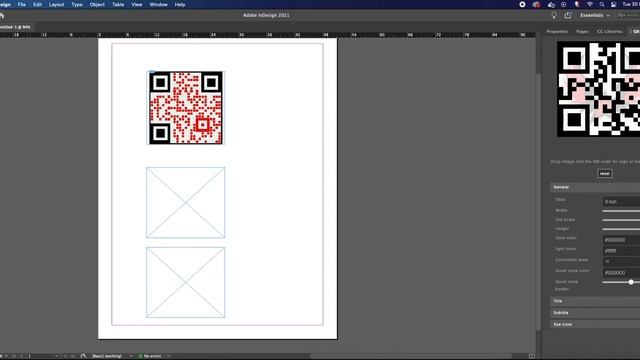Click the Adobe Stock search field
The width and height of the screenshot is (640, 360).
(x=629, y=16)
